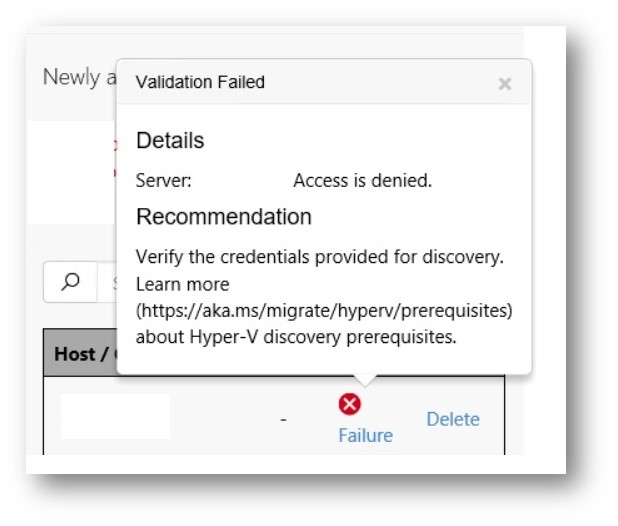Image resolution: width=618 pixels, height=526 pixels.
Task: Click the popup pointer arrow above Failure
Action: click(x=366, y=380)
